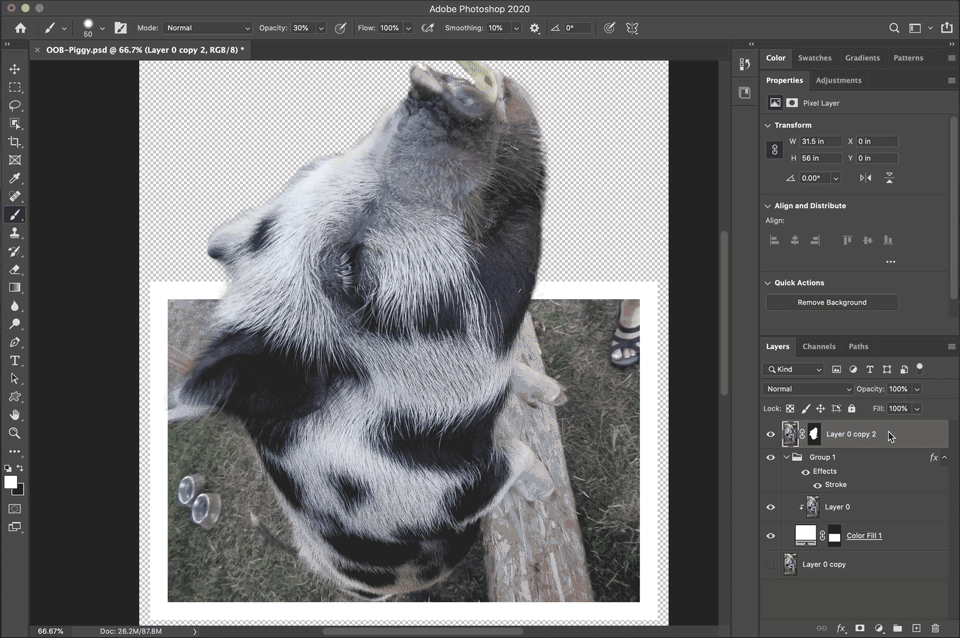Toggle Effects visibility eye in Group 1
Viewport: 960px width, 638px height.
806,472
